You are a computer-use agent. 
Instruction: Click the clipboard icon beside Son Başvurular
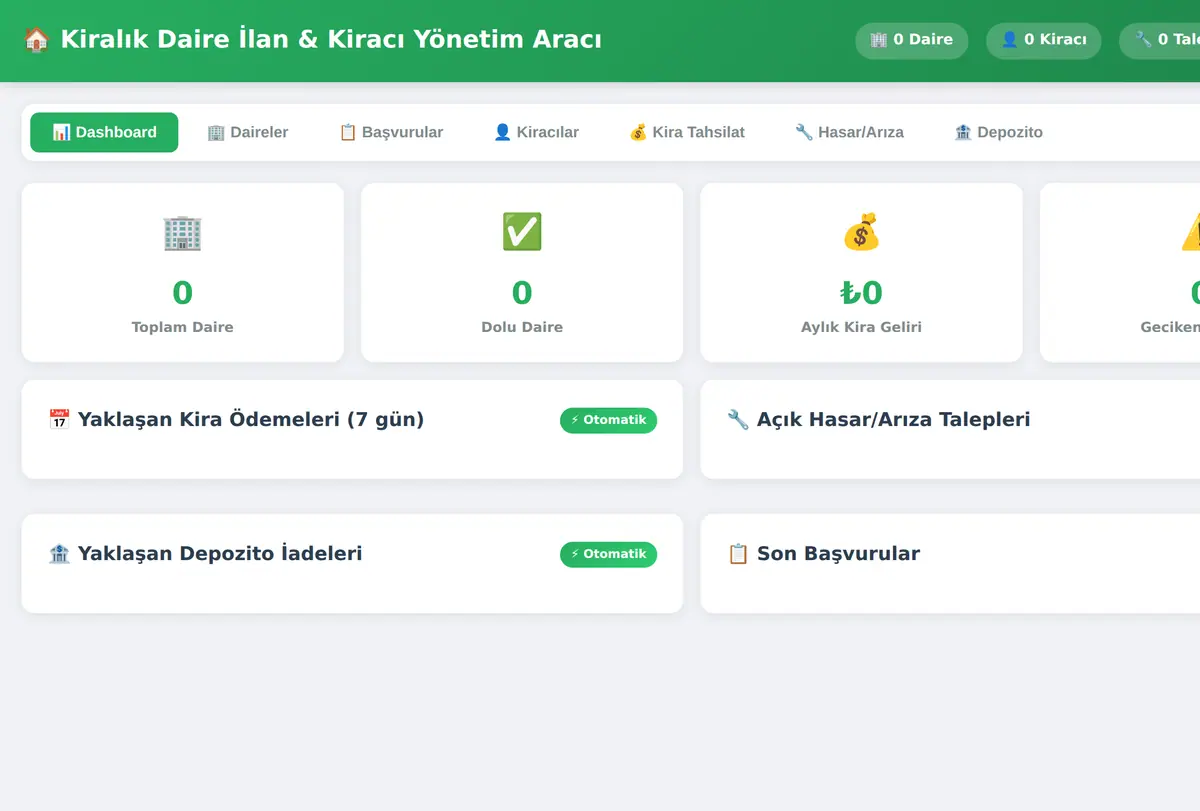[738, 554]
